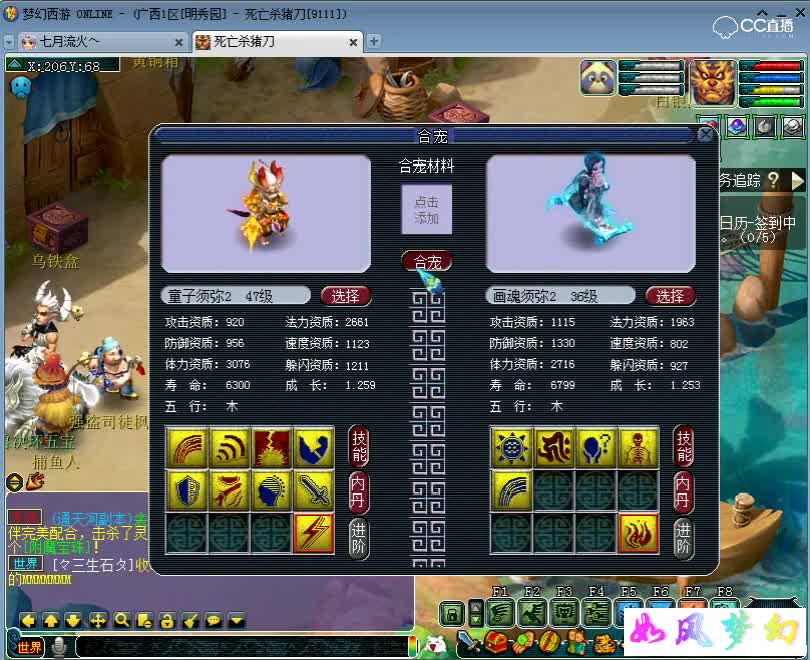Click the chat move cross-arrows icon
The height and width of the screenshot is (660, 810).
[98, 620]
